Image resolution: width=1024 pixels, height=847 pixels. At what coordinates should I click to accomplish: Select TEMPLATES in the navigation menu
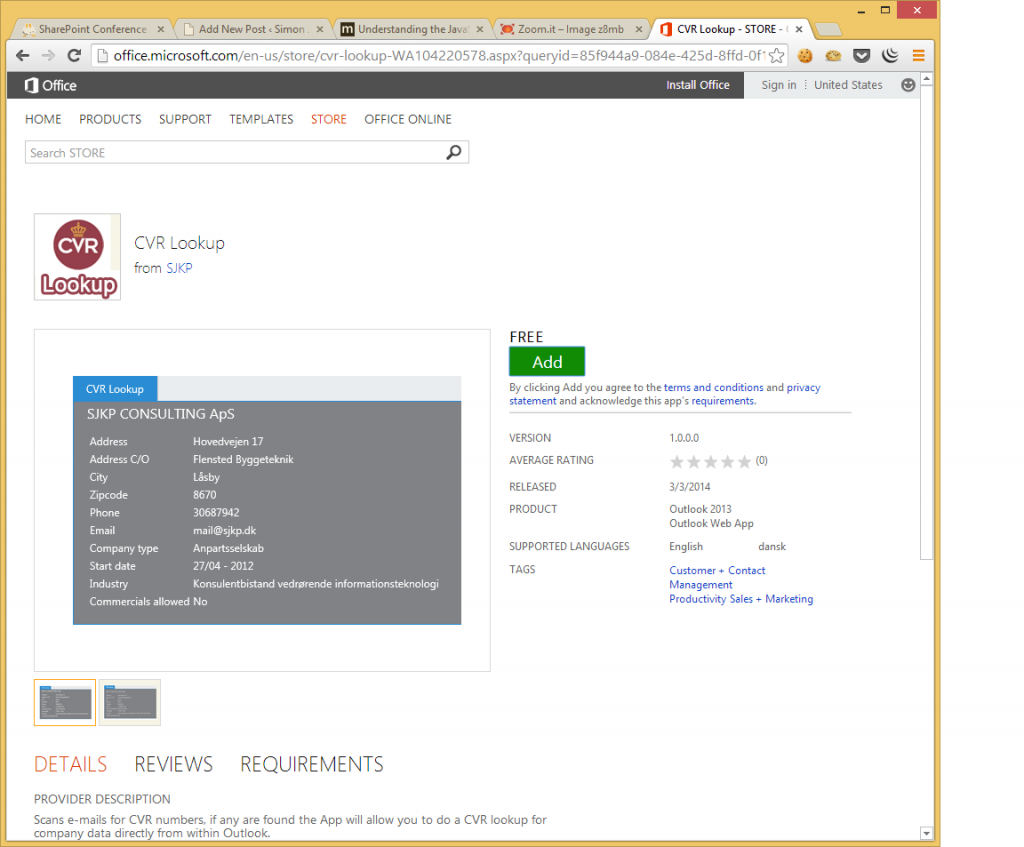[x=261, y=119]
